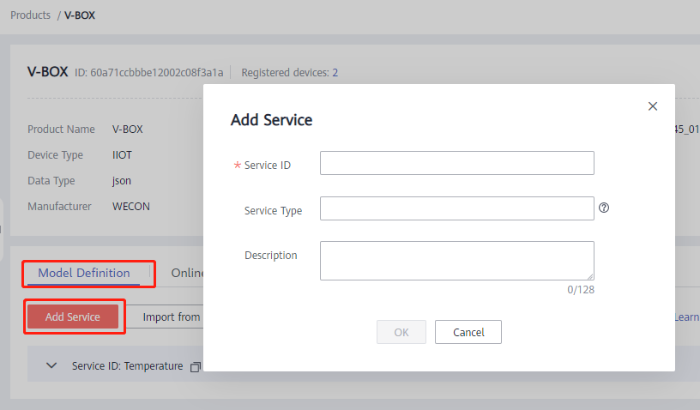
Task: Click the Service ID: Temperature label
Action: click(127, 366)
